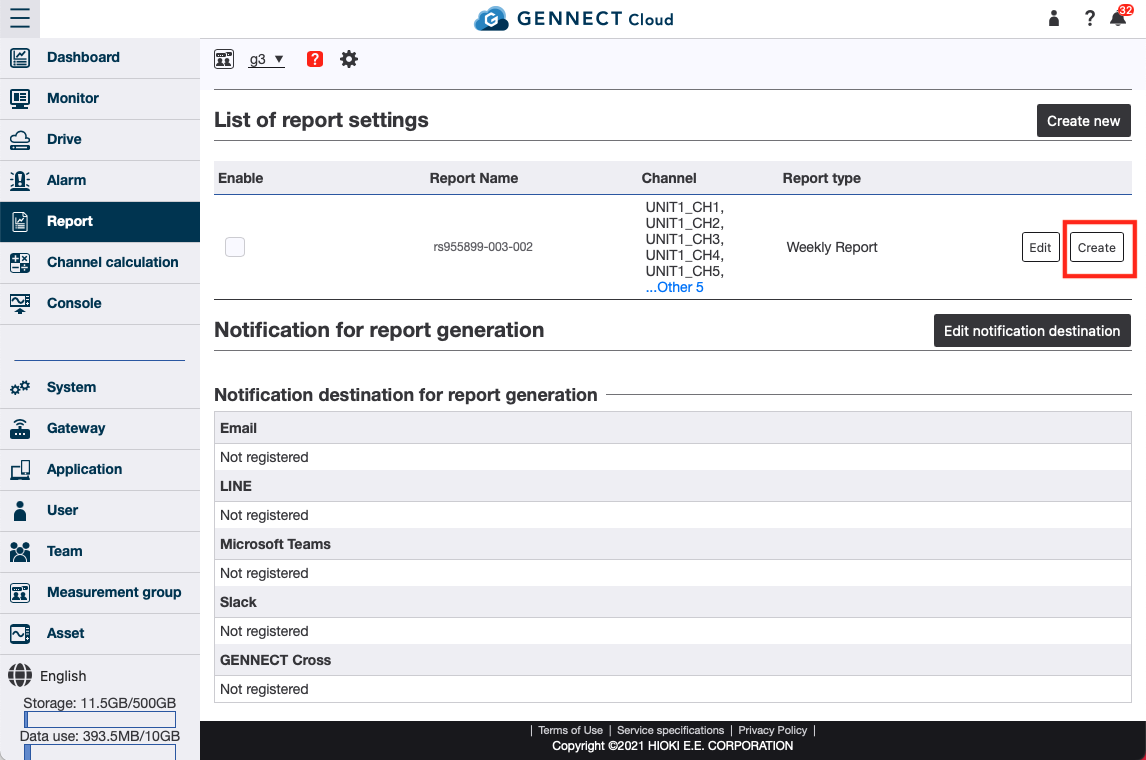Open the g3 group dropdown

pos(266,59)
